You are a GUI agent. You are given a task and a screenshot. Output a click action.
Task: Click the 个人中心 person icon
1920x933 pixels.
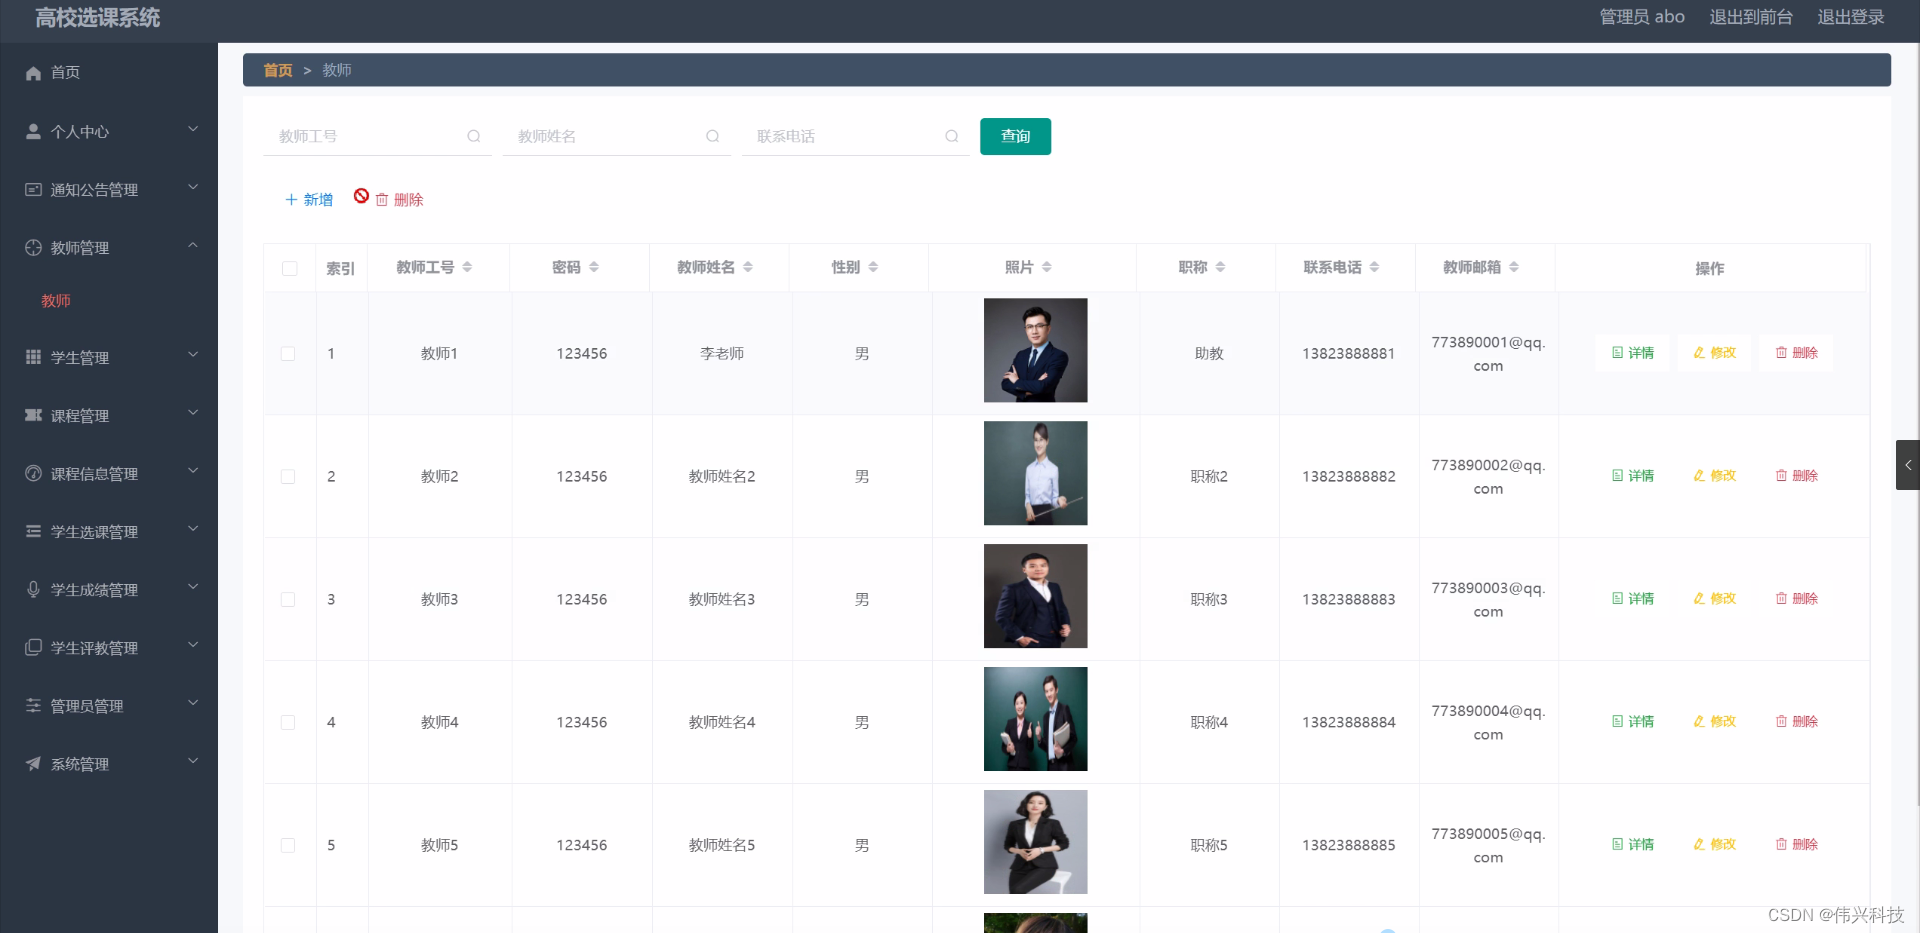tap(31, 130)
